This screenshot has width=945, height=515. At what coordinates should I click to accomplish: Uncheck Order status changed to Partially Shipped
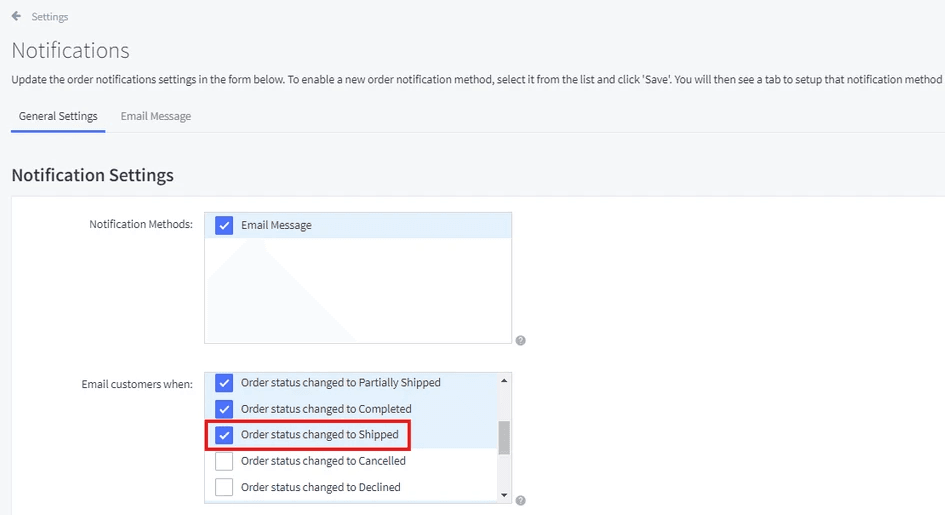pyautogui.click(x=224, y=383)
